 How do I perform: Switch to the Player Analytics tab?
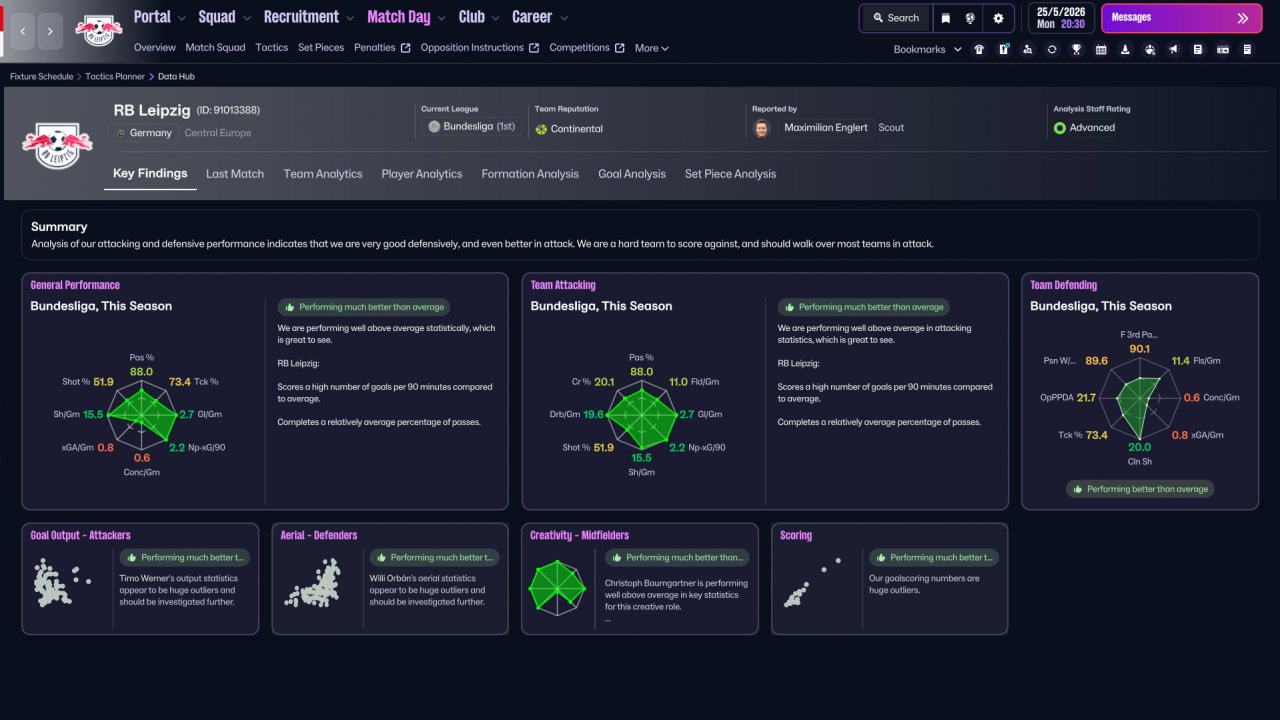coord(422,174)
